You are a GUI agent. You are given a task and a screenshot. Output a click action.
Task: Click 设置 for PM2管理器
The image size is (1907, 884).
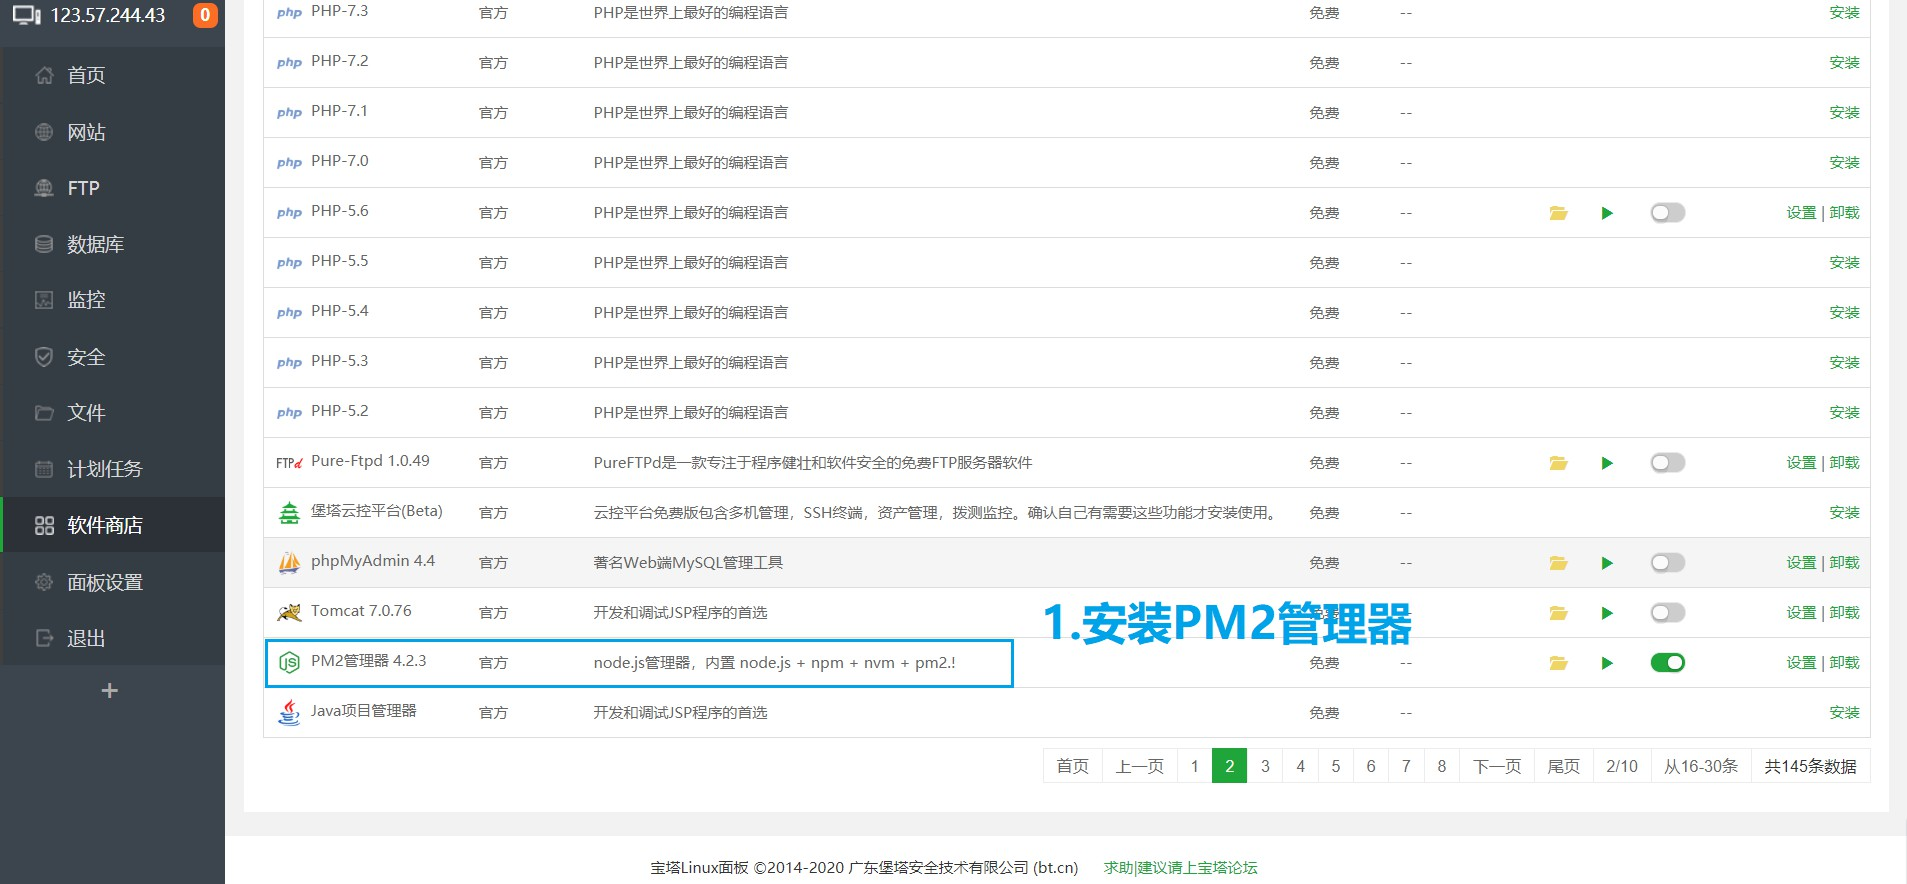coord(1801,663)
